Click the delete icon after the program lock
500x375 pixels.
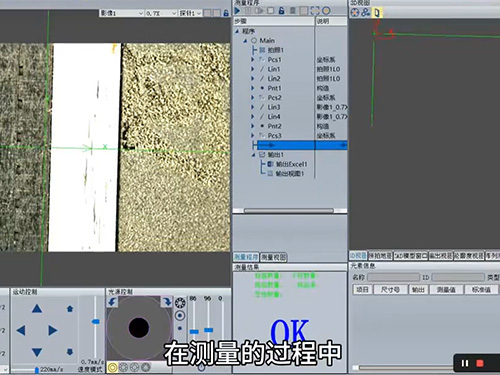click(292, 11)
